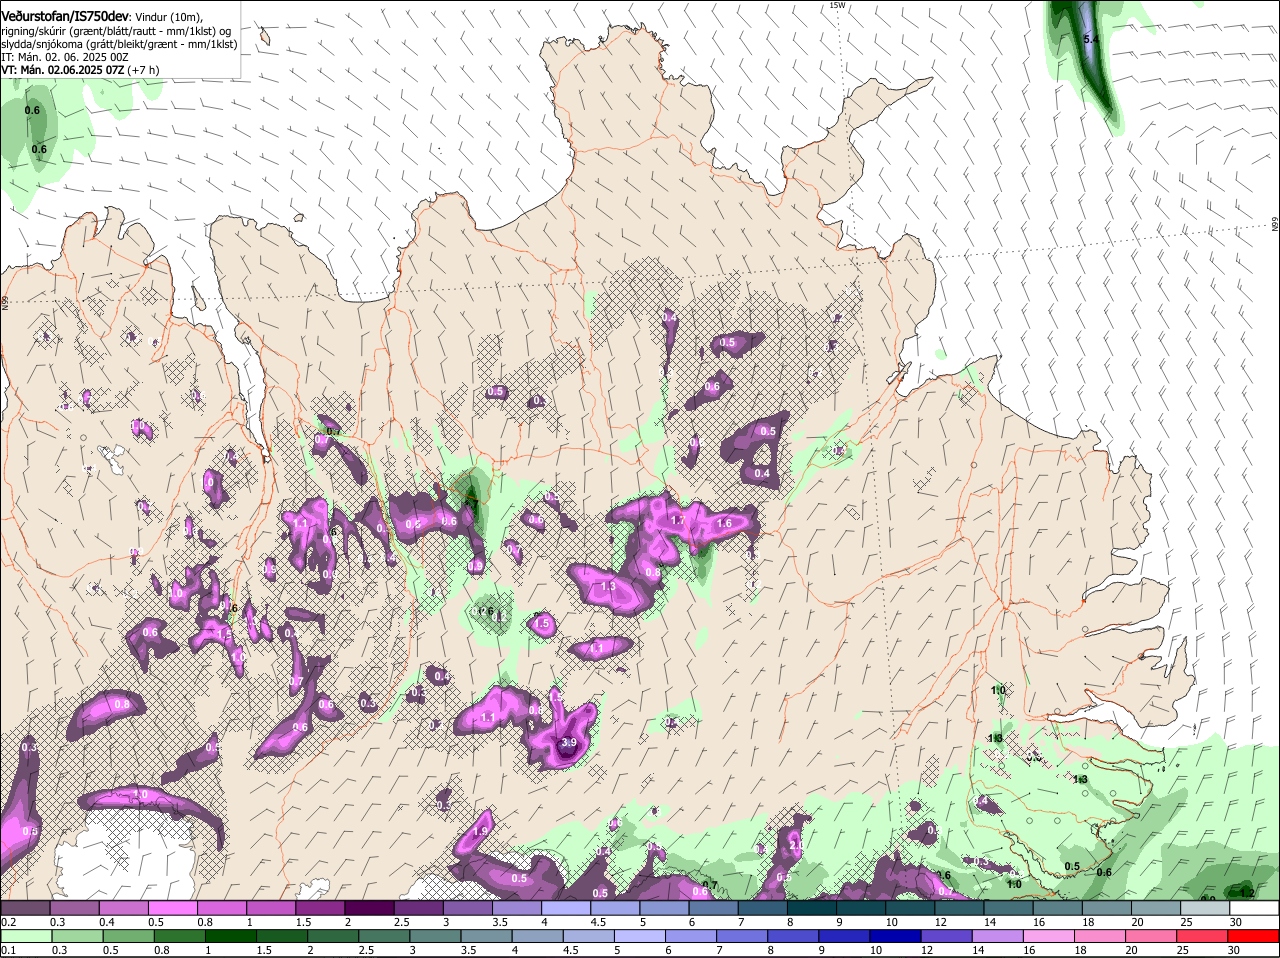Click the '0.1' label on rain scale

tap(8, 950)
